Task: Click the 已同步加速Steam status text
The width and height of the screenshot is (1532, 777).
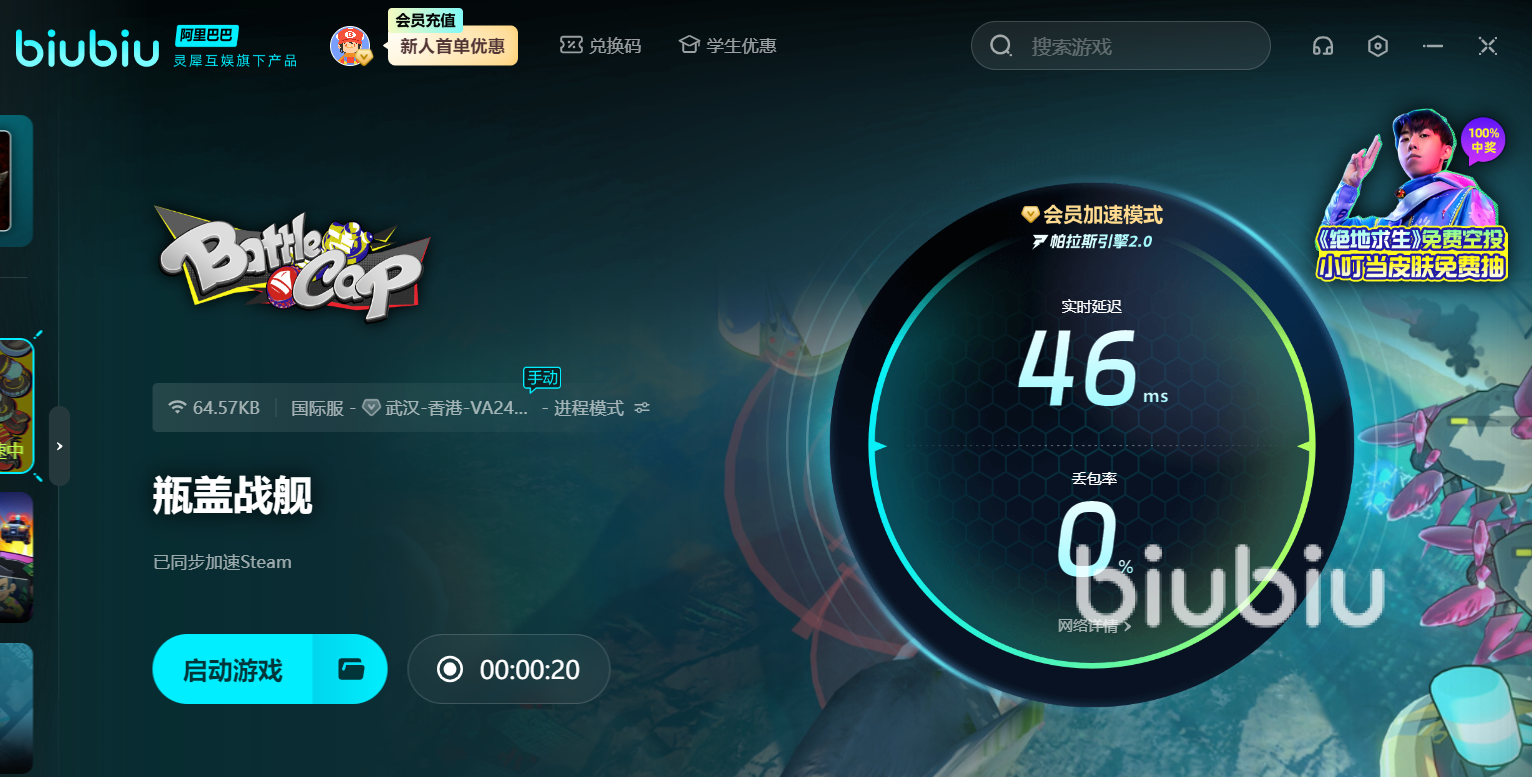Action: pyautogui.click(x=222, y=562)
